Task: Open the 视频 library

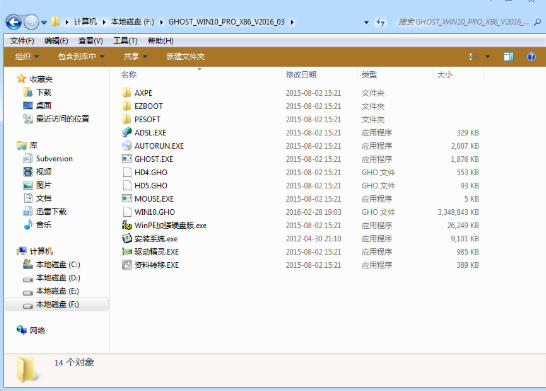Action: click(x=37, y=172)
